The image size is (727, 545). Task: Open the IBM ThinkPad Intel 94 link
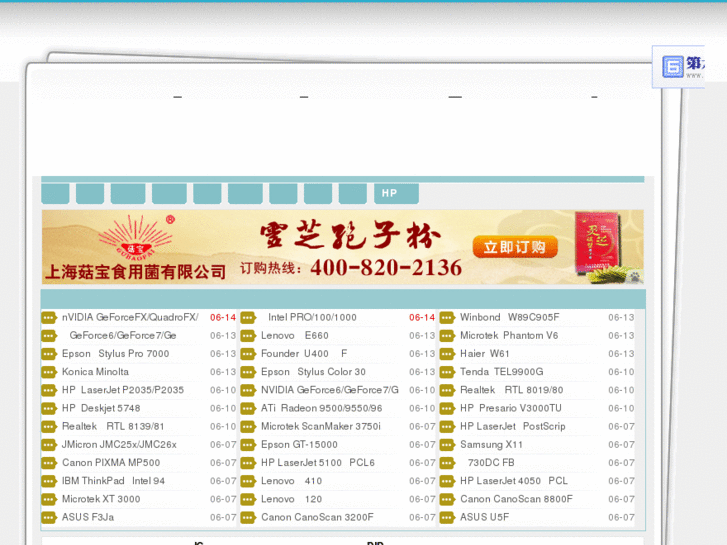point(113,481)
